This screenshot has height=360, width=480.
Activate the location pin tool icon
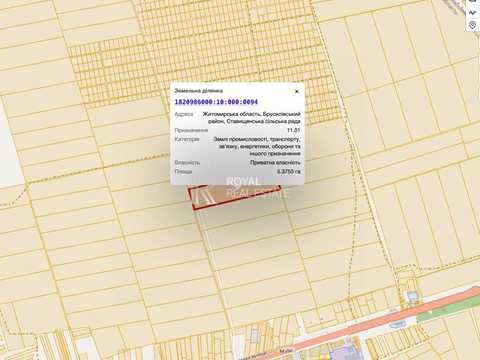(472, 25)
